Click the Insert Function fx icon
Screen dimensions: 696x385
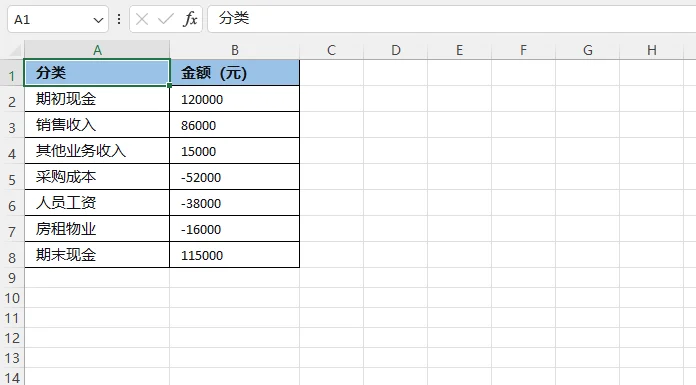(190, 19)
